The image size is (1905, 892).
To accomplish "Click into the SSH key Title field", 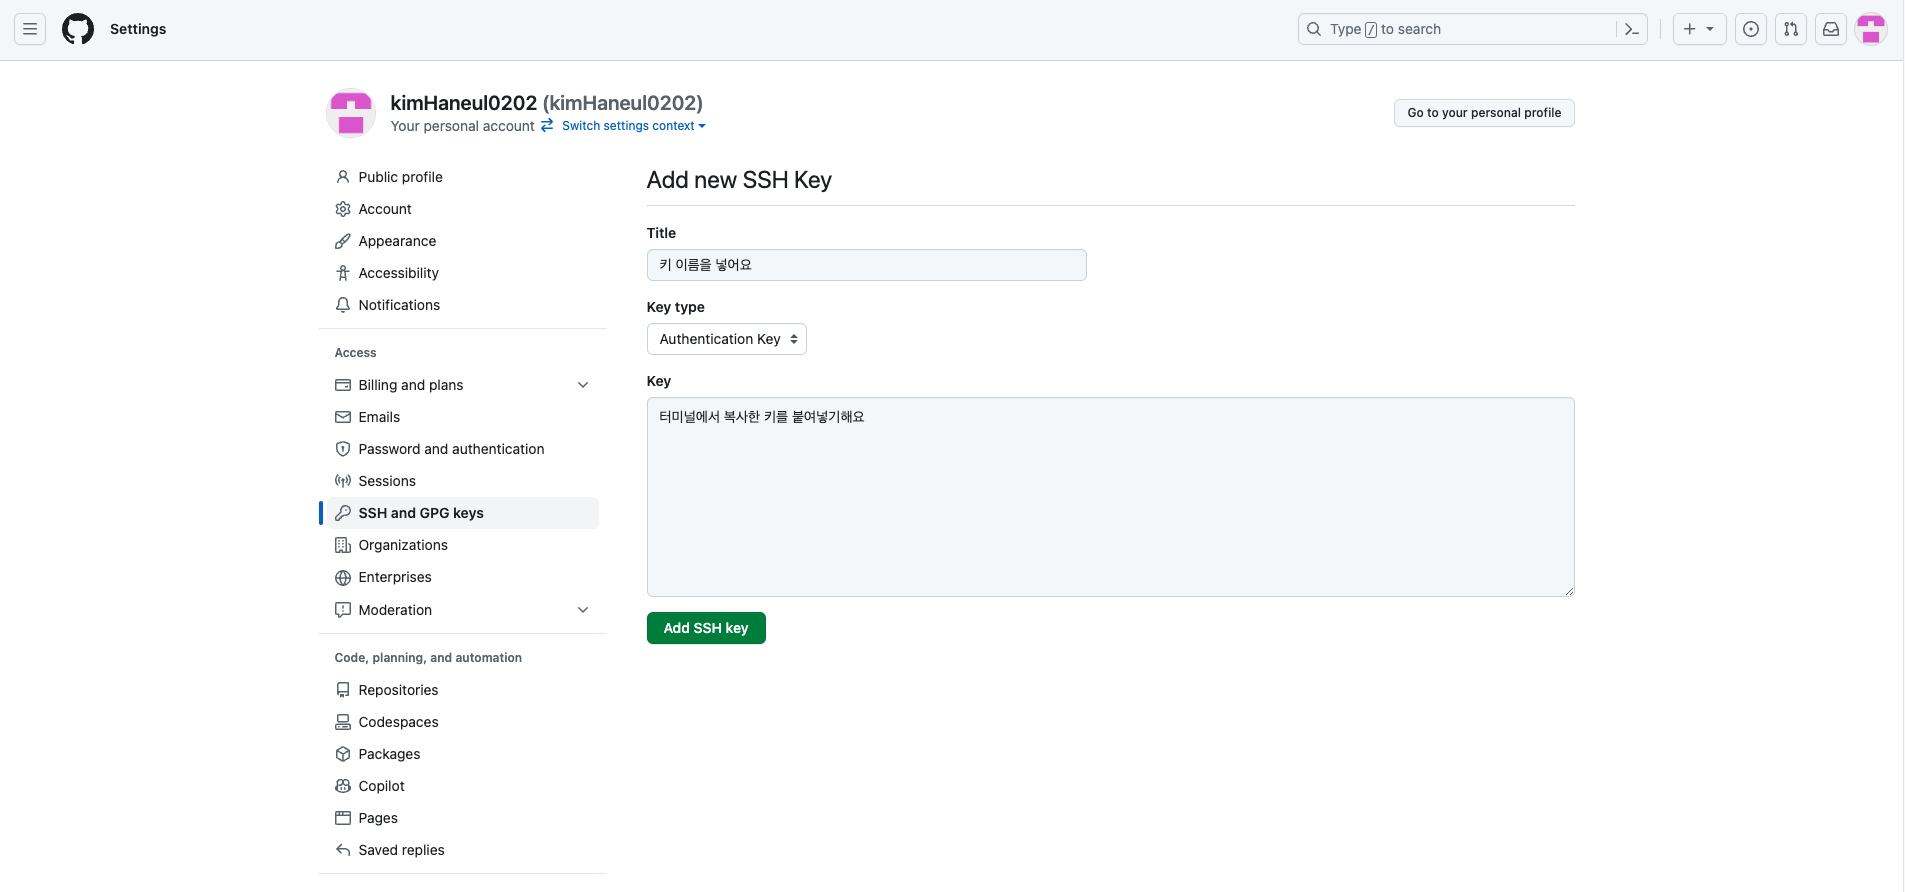I will point(866,265).
